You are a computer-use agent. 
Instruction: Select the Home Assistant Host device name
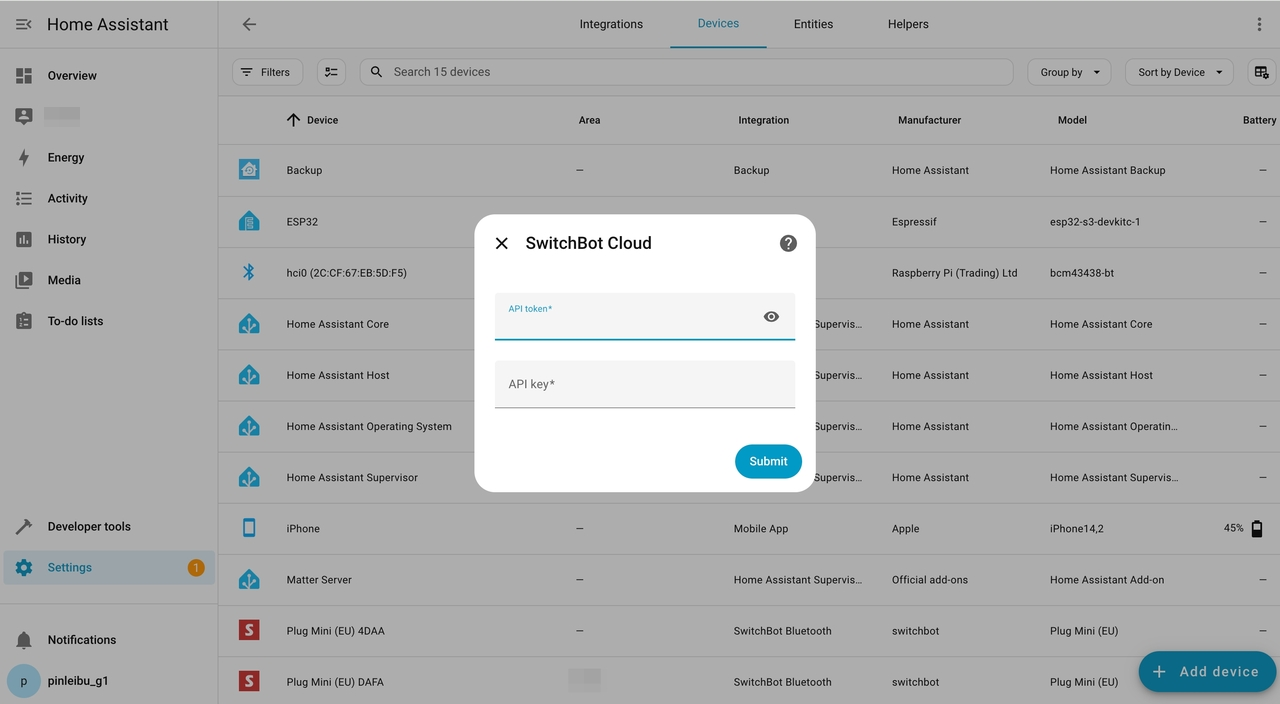click(x=338, y=375)
